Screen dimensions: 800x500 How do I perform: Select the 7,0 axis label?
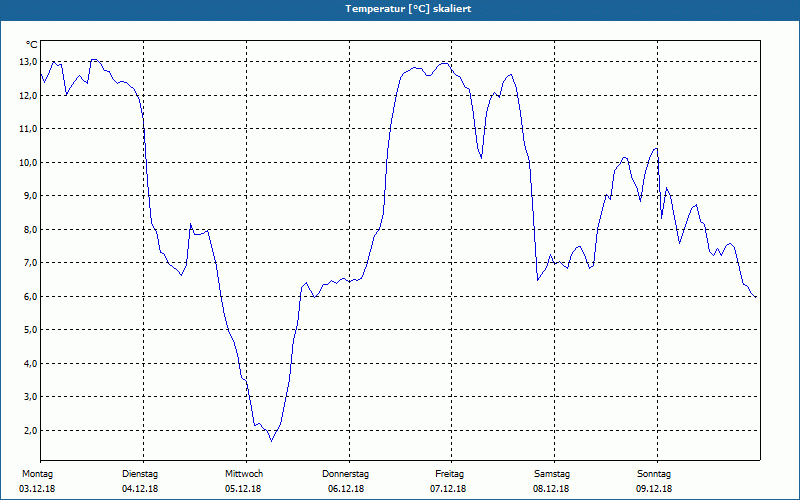[x=30, y=263]
